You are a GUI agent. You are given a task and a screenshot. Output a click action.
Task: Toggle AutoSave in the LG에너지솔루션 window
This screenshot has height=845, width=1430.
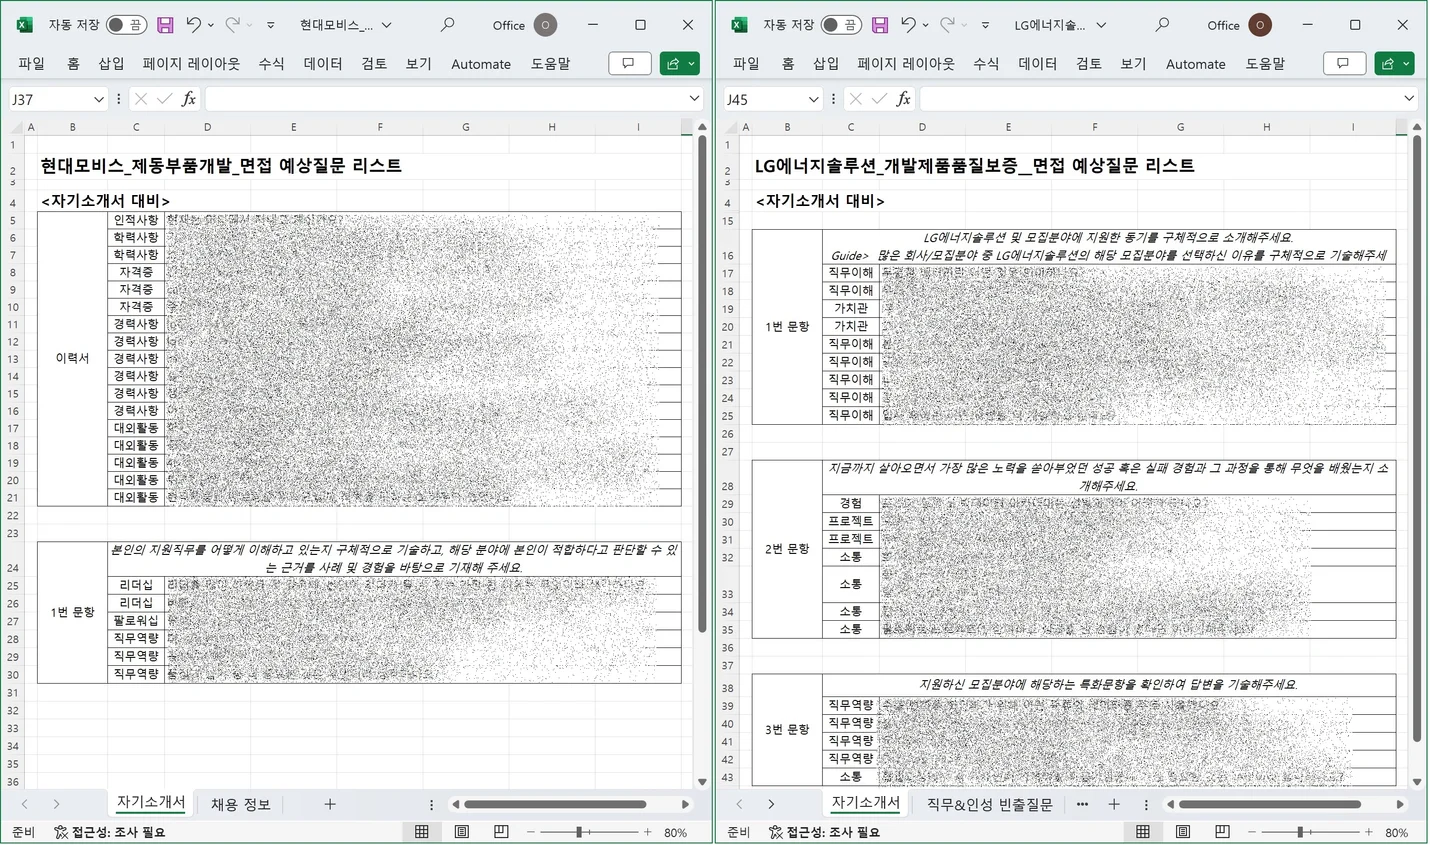841,25
